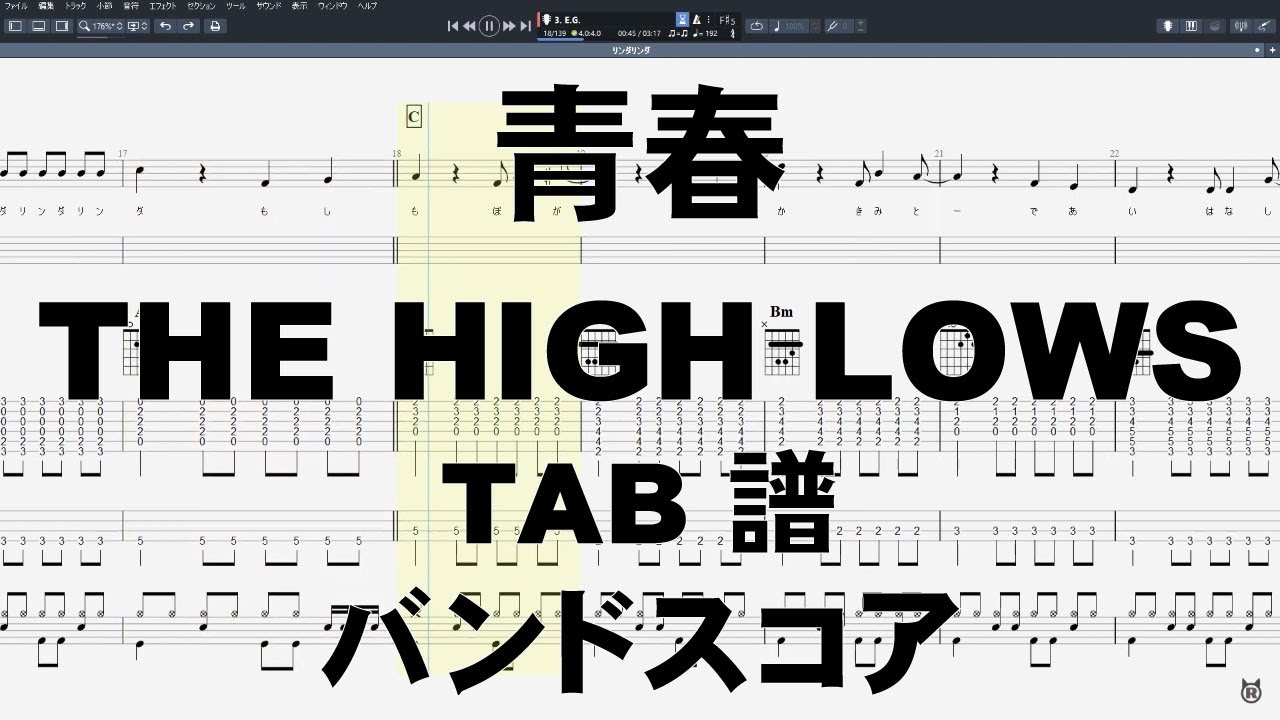Click the 18/139 bar position readout

[x=554, y=34]
